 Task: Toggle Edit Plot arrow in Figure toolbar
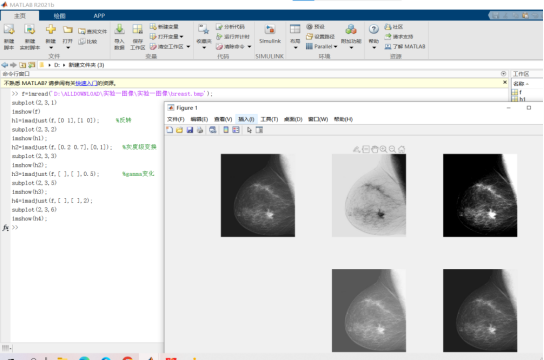pyautogui.click(x=249, y=130)
